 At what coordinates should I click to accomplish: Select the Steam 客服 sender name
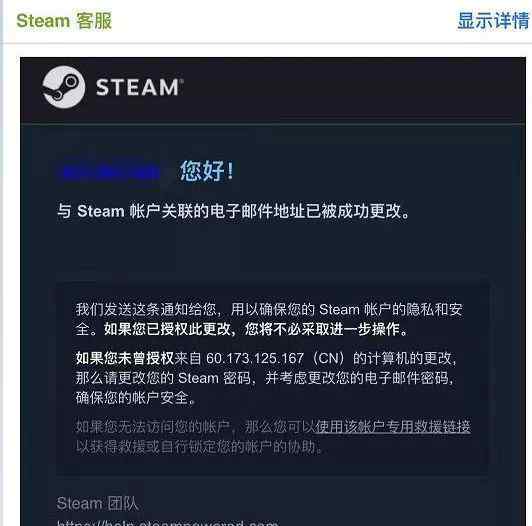pos(64,21)
